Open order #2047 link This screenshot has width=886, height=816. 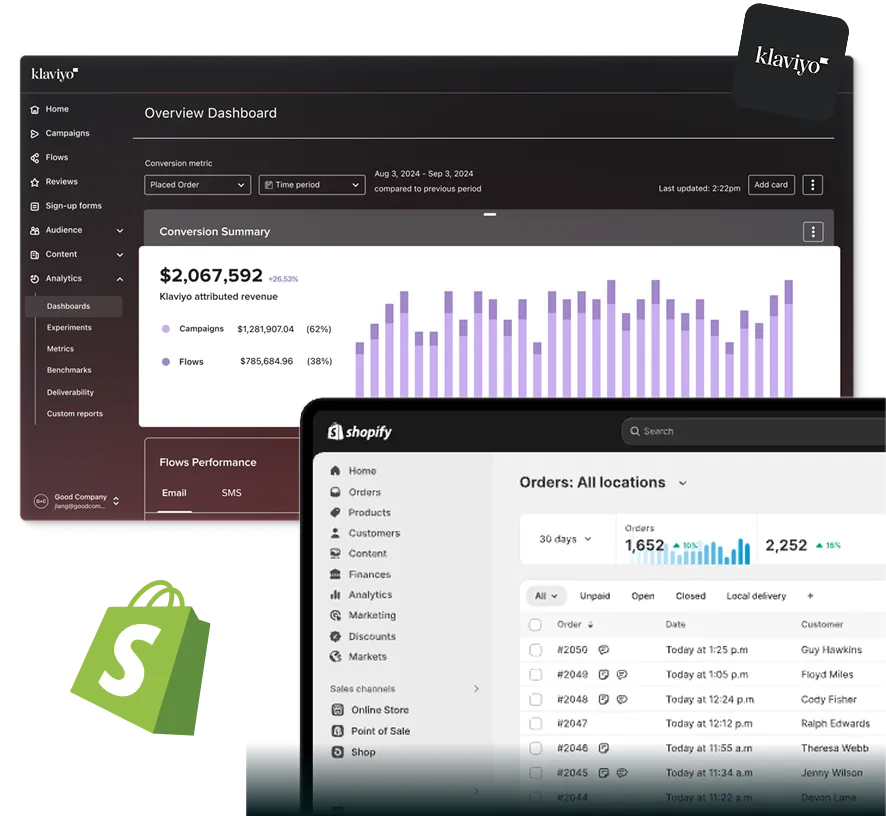(572, 724)
